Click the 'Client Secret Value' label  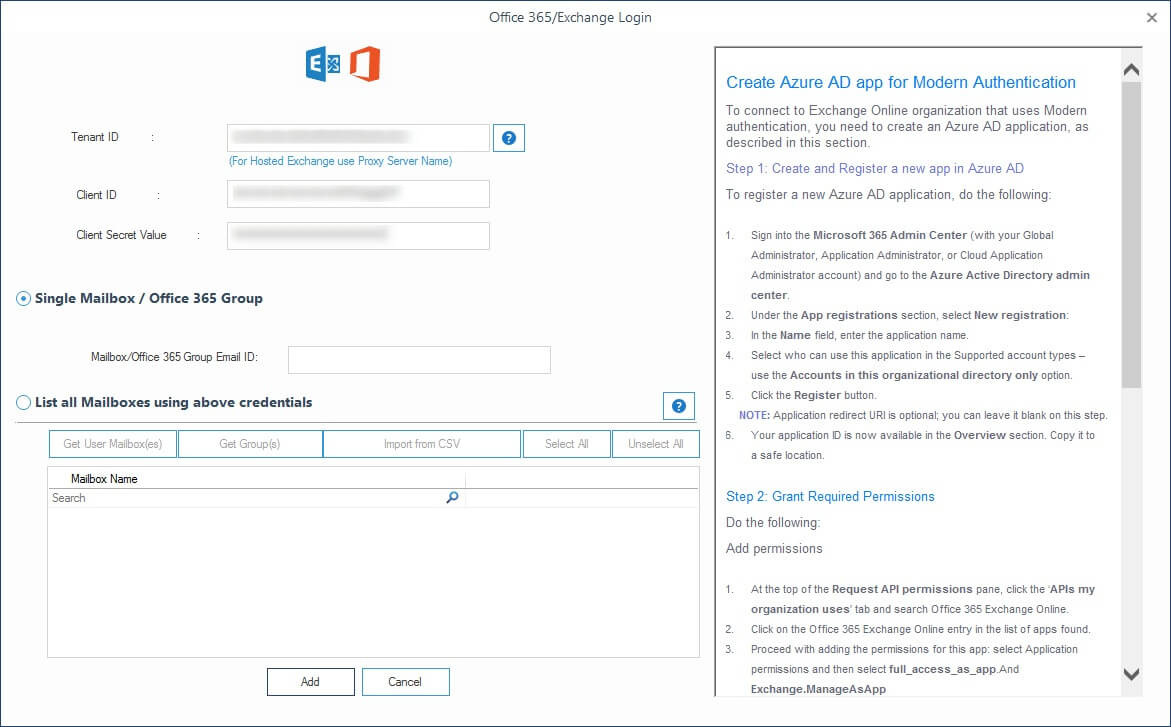tap(121, 235)
